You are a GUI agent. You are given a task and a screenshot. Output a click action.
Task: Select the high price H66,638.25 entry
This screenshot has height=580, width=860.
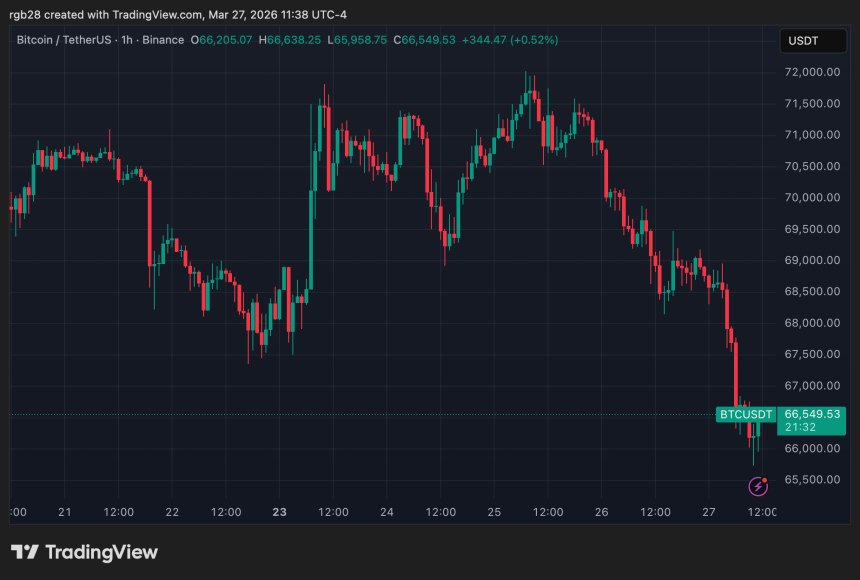[x=293, y=40]
